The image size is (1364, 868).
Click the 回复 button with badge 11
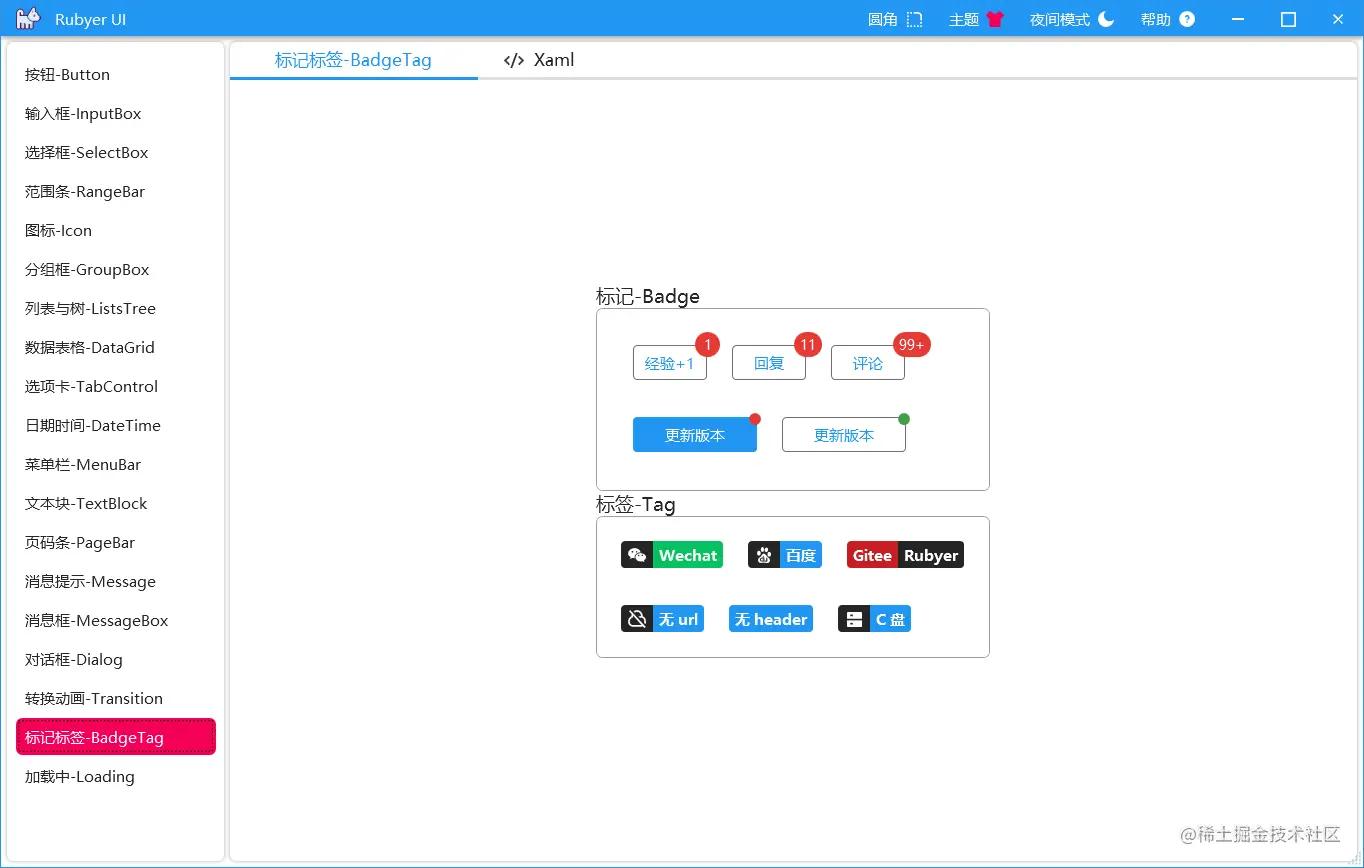[768, 363]
